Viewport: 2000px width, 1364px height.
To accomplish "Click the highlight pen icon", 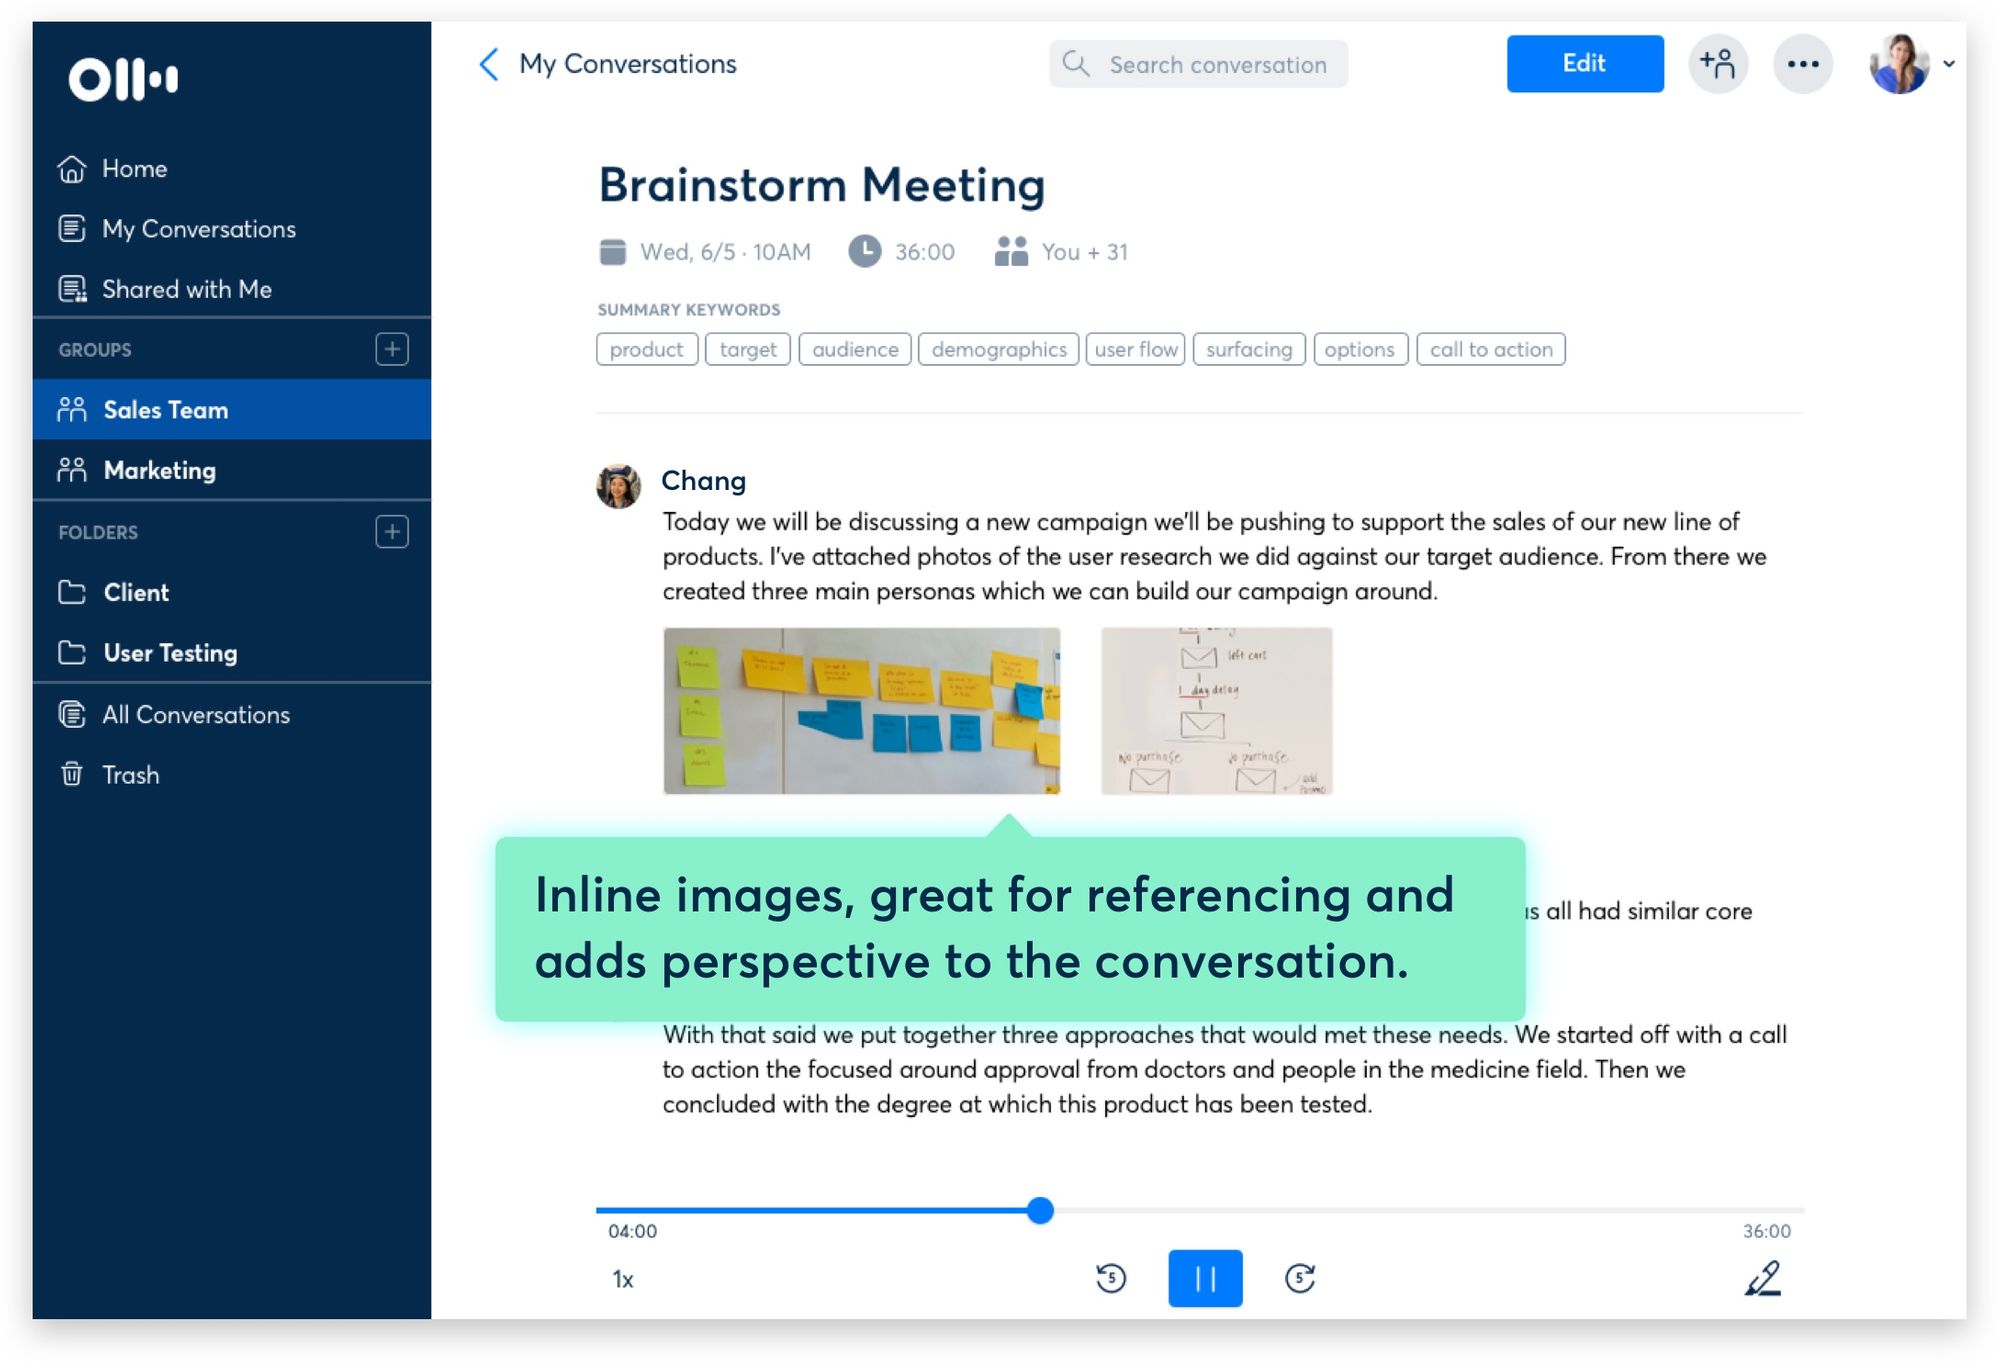I will 1762,1278.
